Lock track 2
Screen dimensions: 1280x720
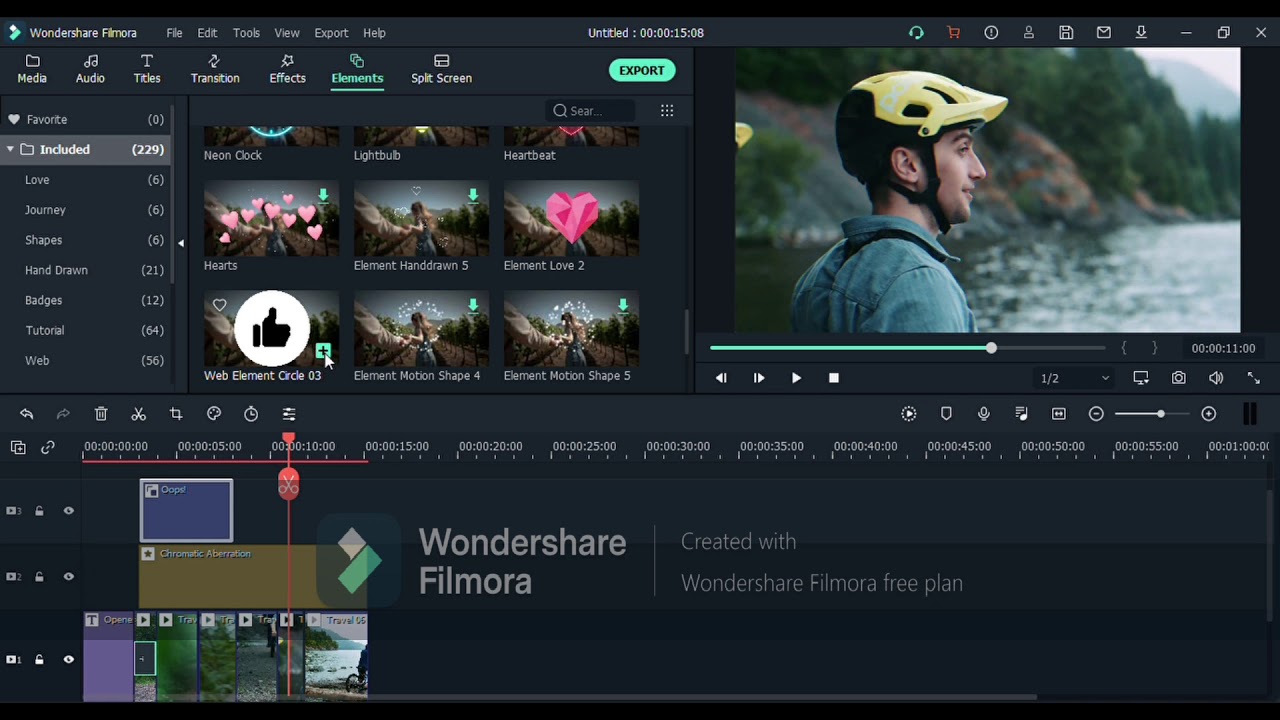39,577
